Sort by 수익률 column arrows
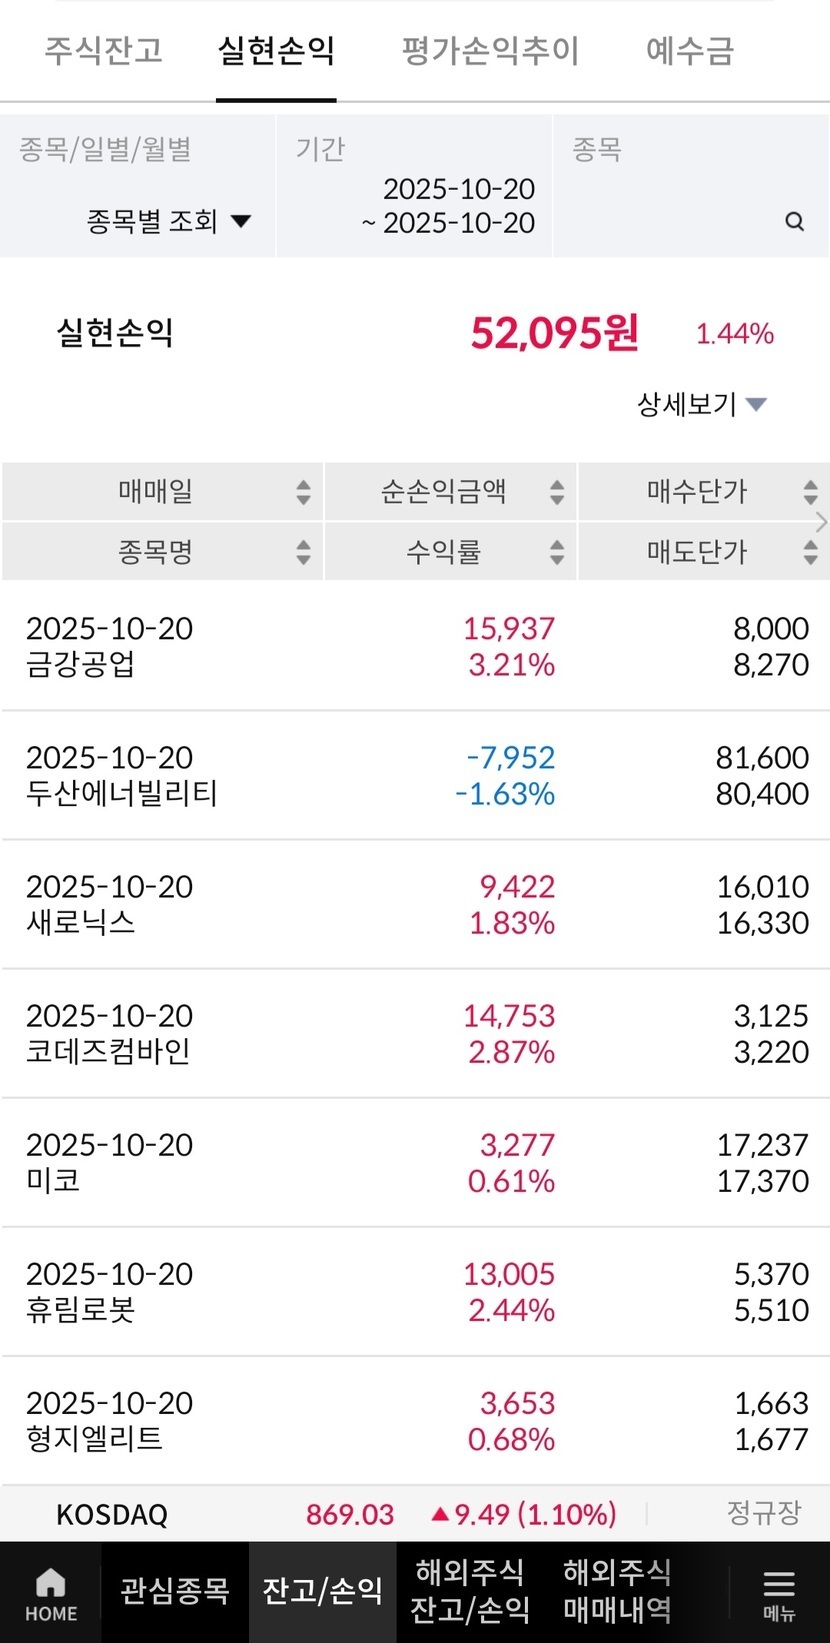 coord(557,552)
